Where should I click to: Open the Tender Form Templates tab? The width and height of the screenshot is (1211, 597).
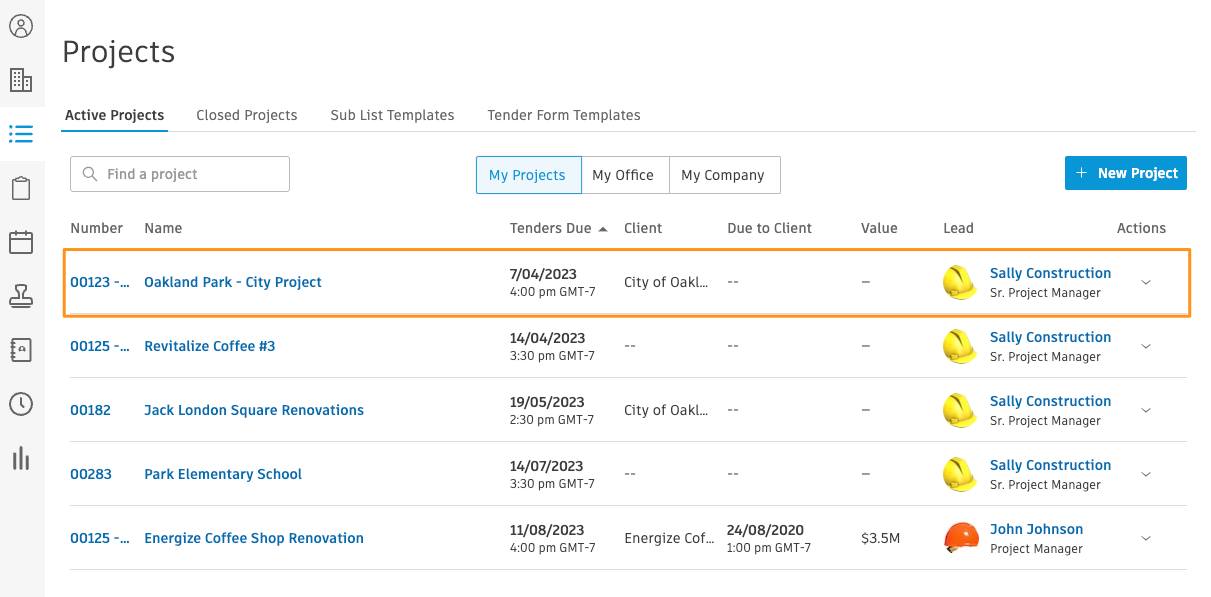click(564, 115)
